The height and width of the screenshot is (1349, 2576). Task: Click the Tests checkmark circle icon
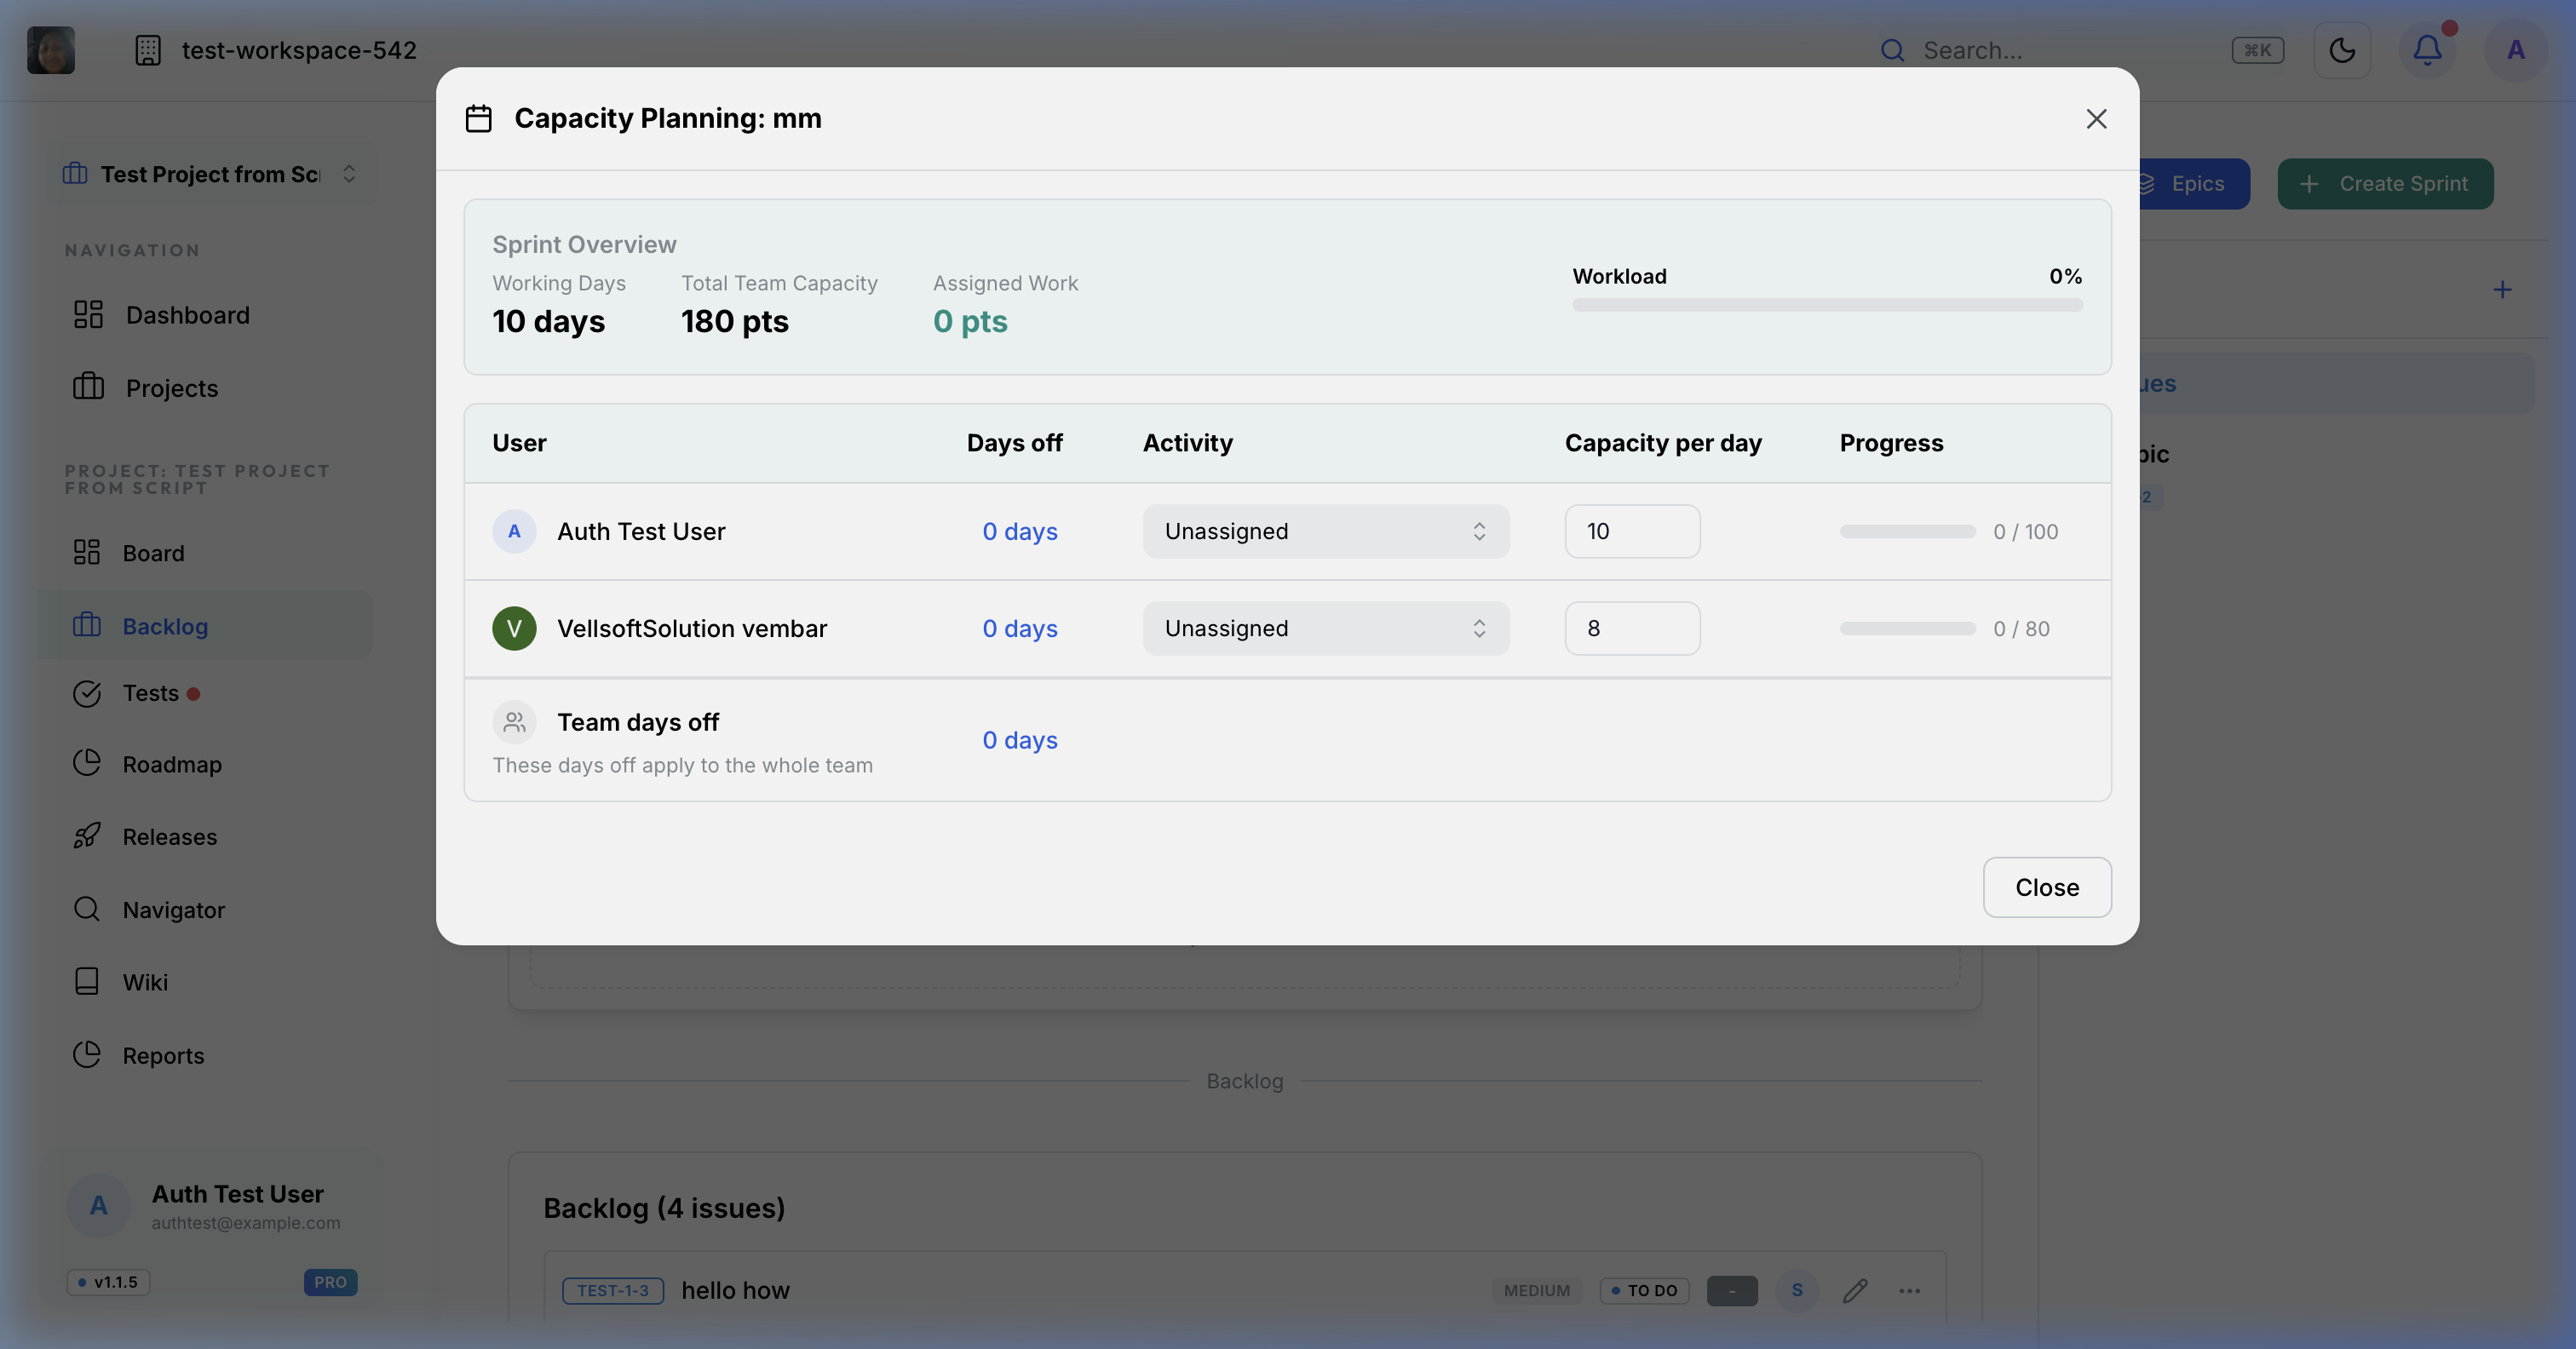[x=87, y=693]
